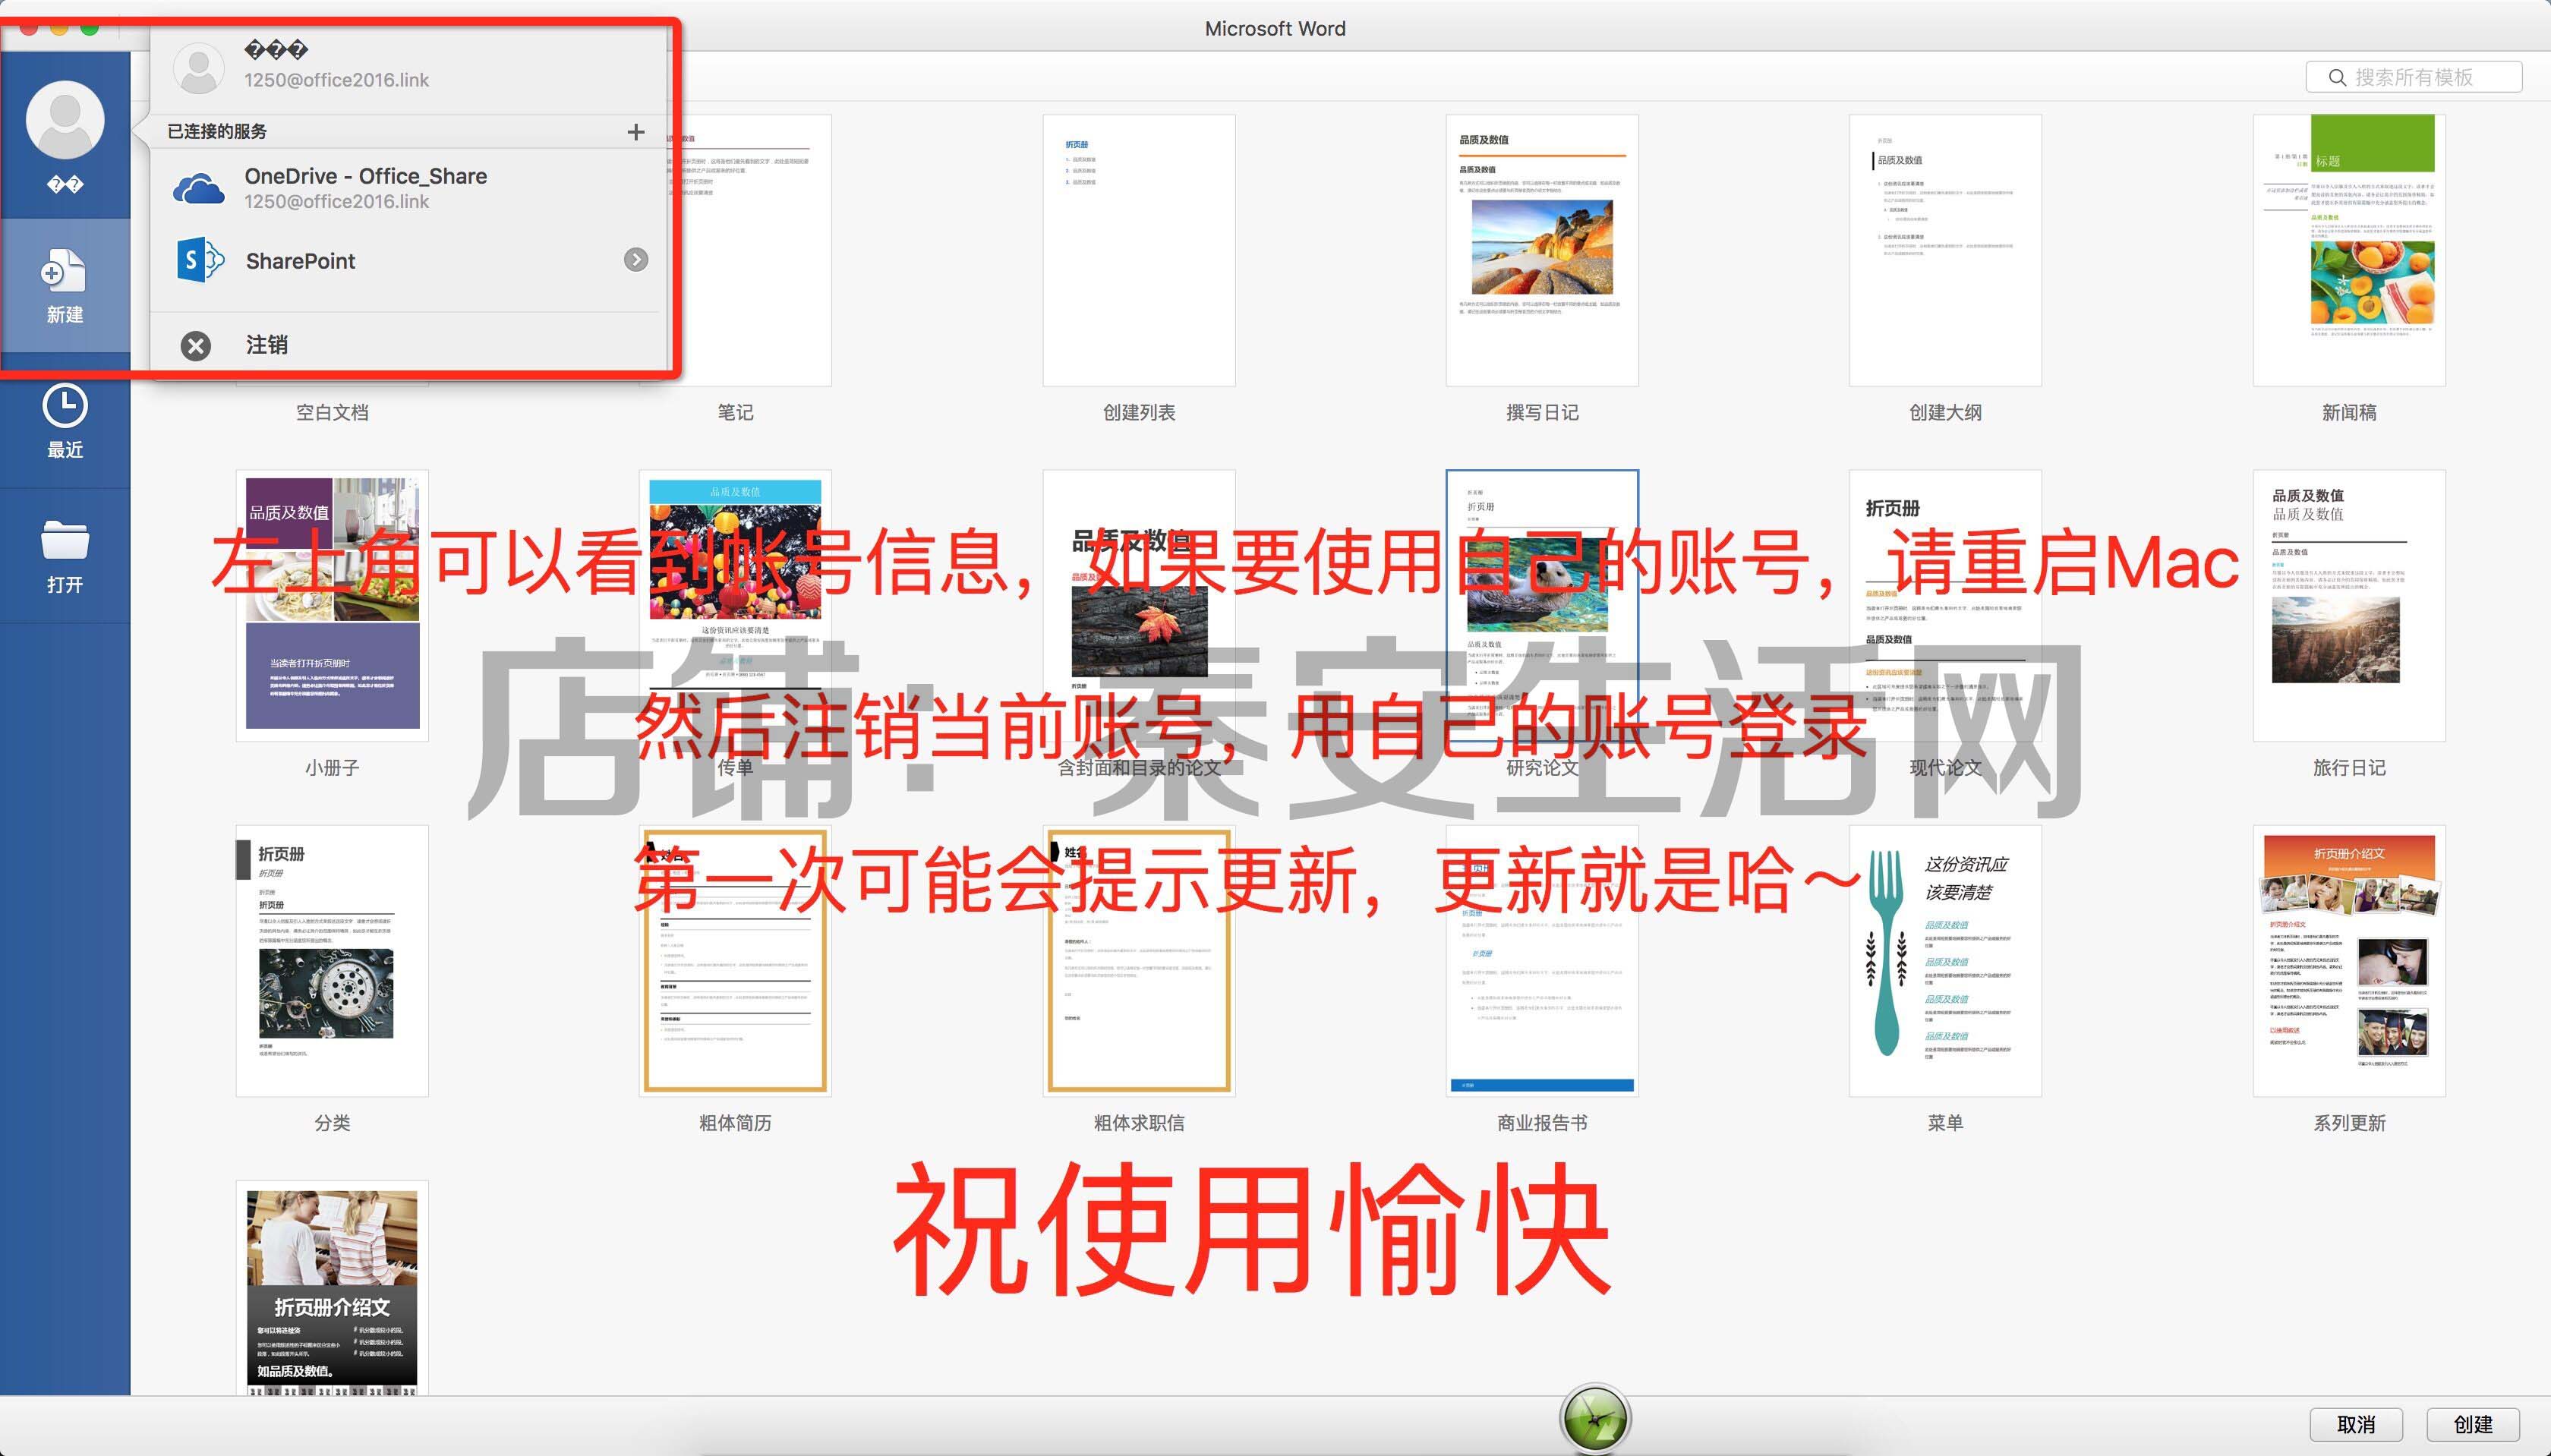Click the profile picture in the account popup
Viewport: 2551px width, 1456px height.
click(x=199, y=68)
